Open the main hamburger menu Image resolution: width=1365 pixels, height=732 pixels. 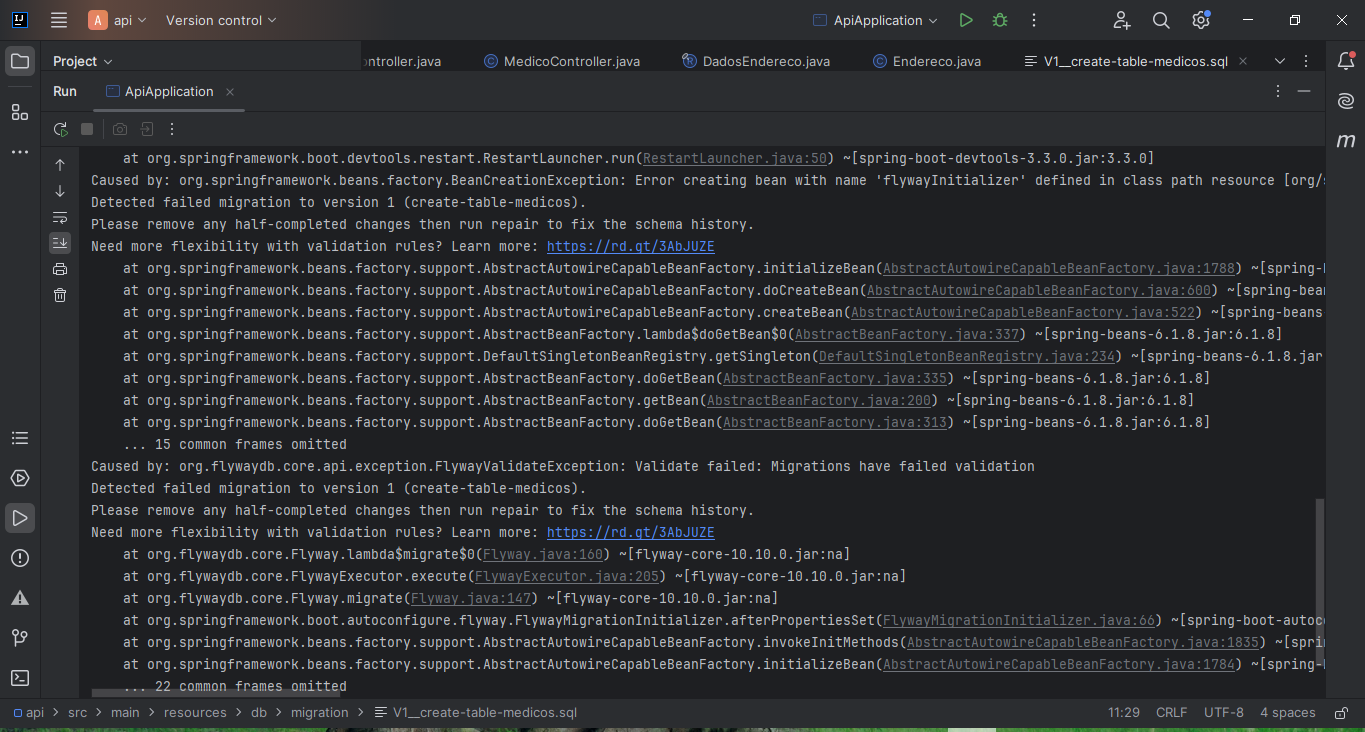point(59,20)
